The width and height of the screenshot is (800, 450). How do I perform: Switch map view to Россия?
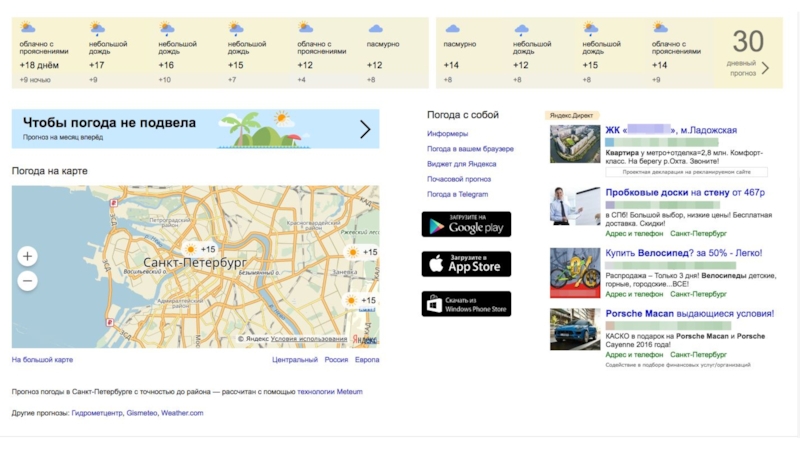[336, 360]
